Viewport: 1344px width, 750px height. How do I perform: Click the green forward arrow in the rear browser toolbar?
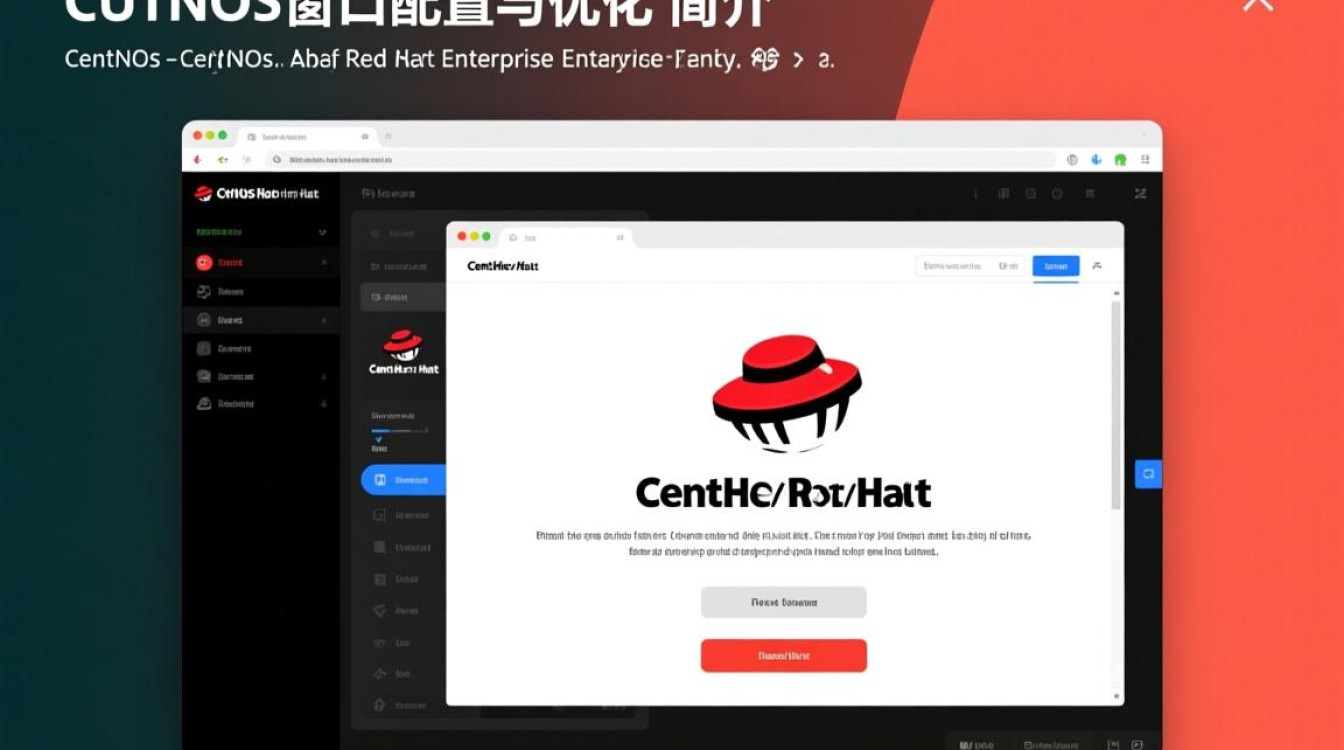tap(222, 159)
